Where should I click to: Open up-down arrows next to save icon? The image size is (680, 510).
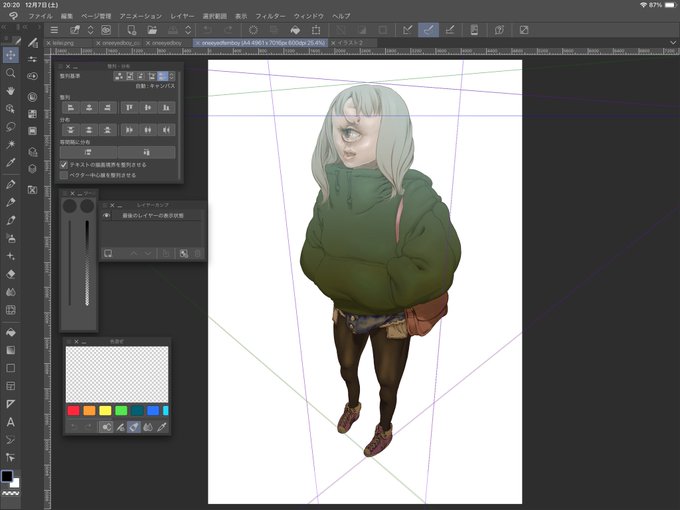(188, 30)
